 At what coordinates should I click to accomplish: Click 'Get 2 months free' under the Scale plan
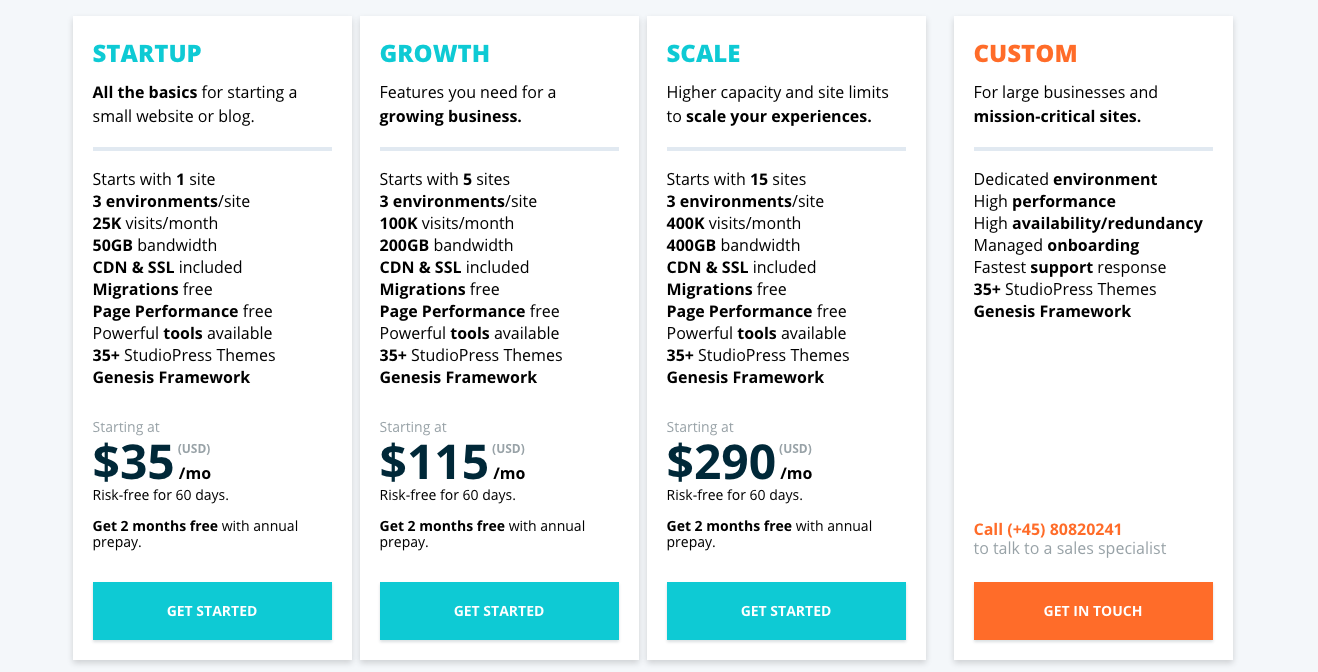pos(729,526)
